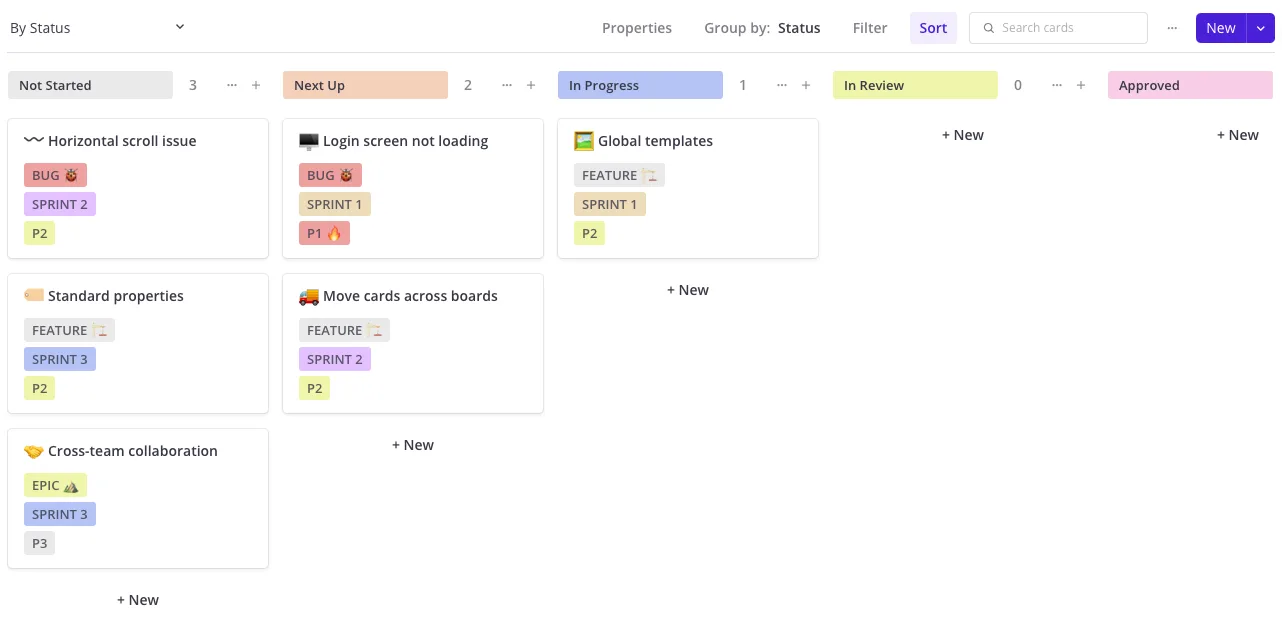
Task: Click the Not Started column label
Action: 90,85
